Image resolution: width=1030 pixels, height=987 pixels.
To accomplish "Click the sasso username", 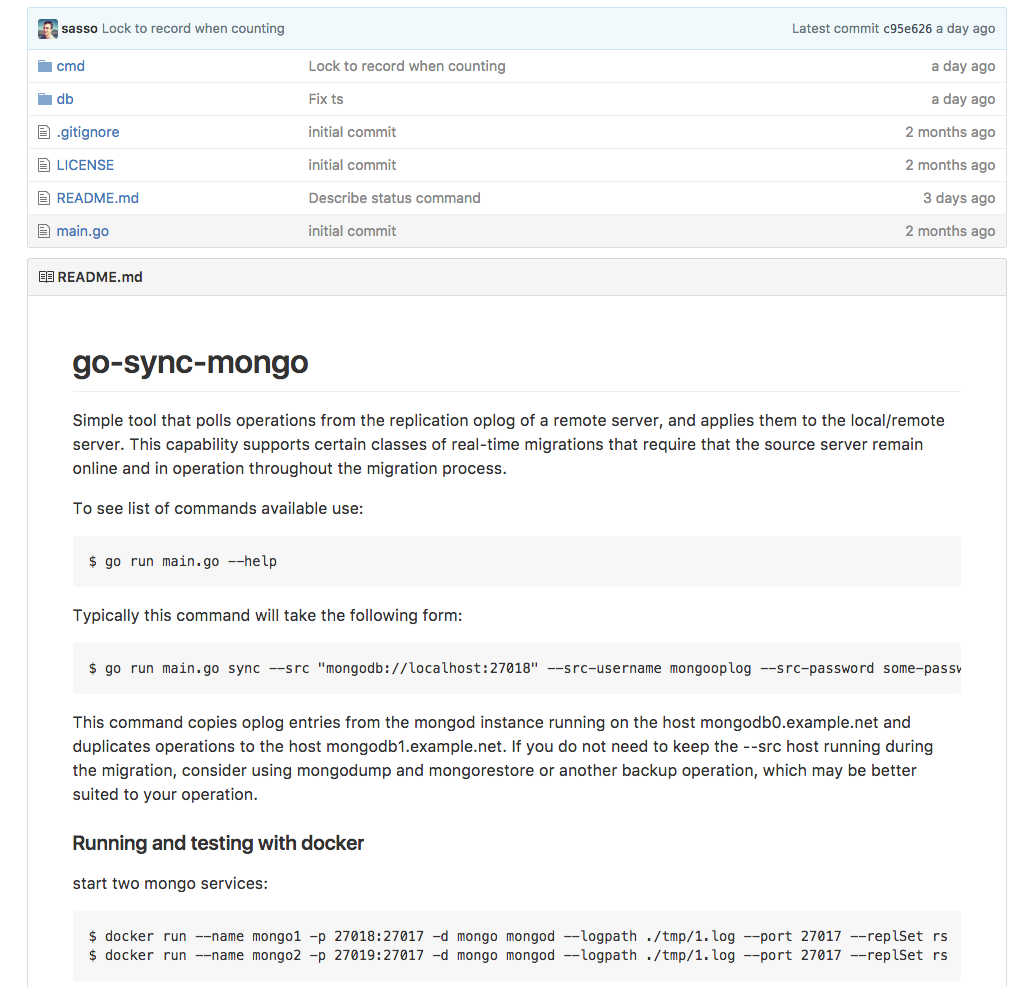I will click(x=82, y=28).
